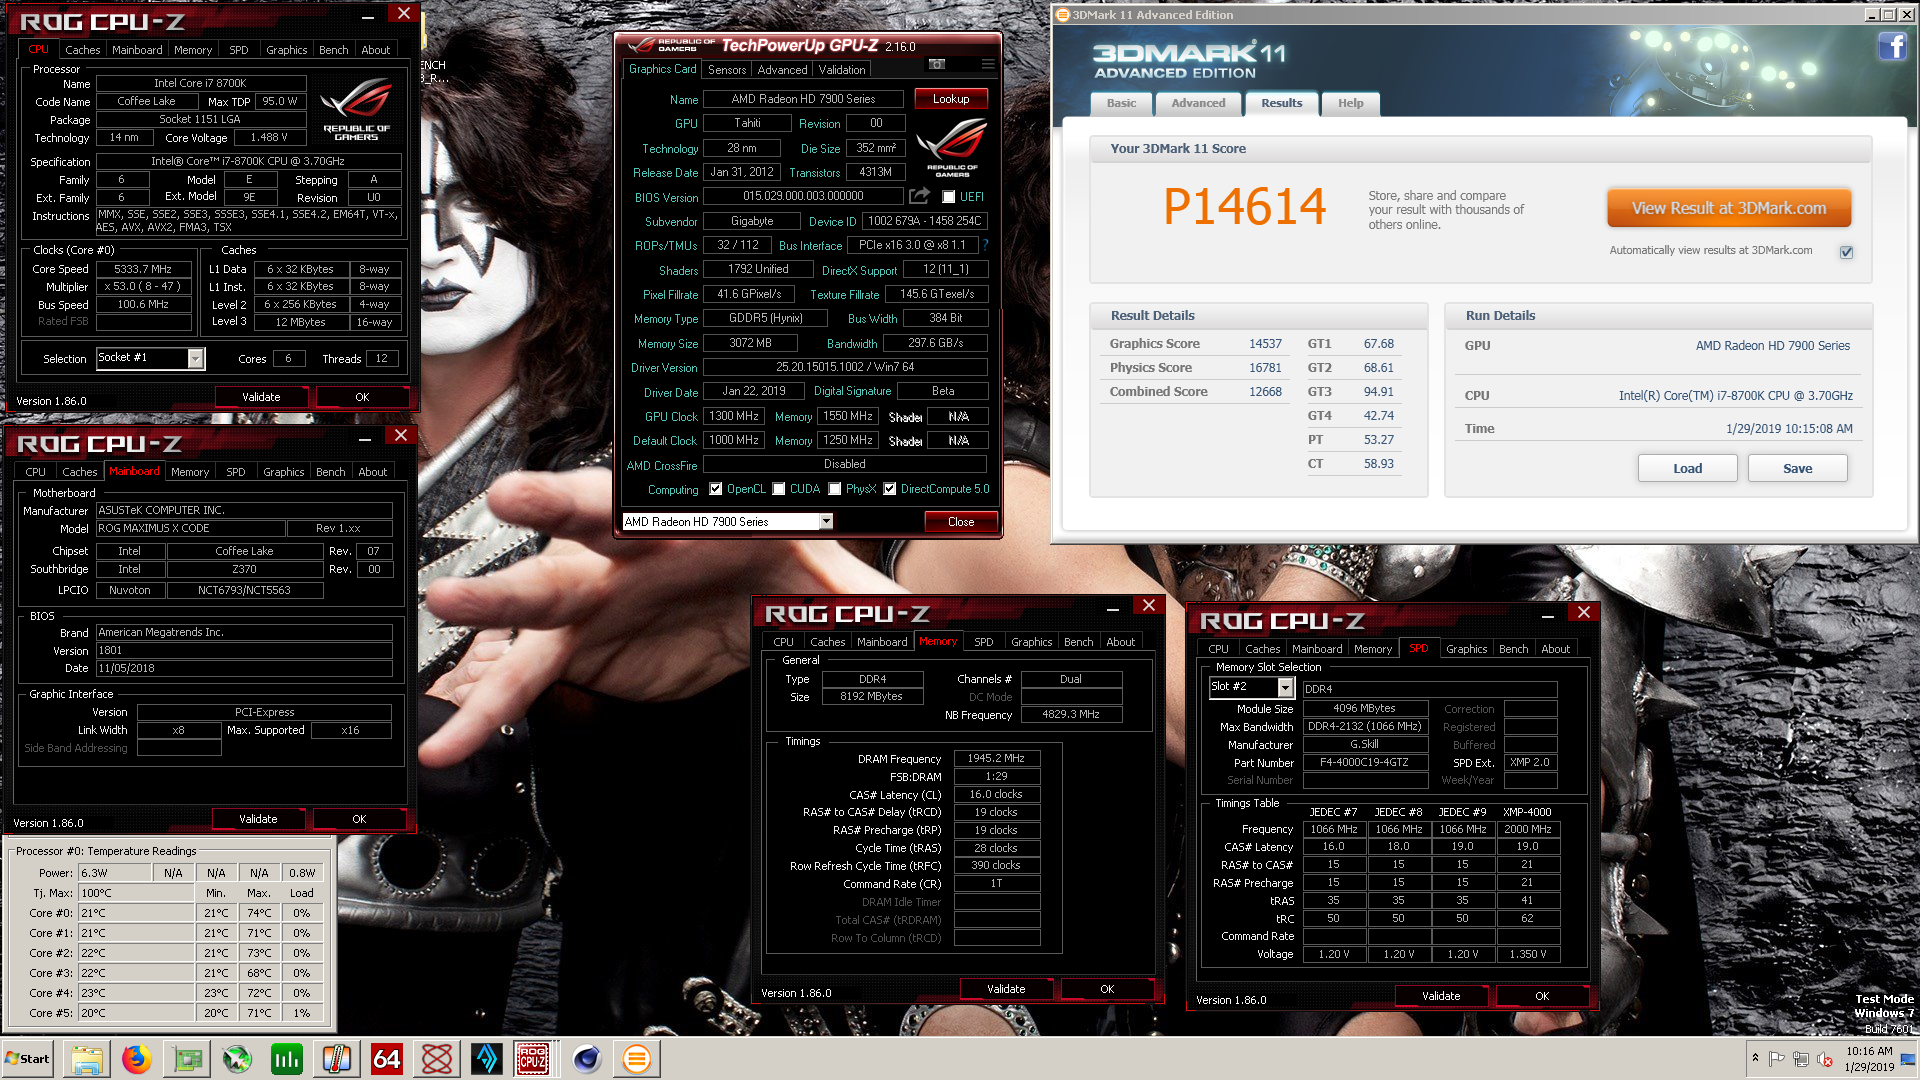Click Validate in the CPU-Z Memory window

point(1006,989)
